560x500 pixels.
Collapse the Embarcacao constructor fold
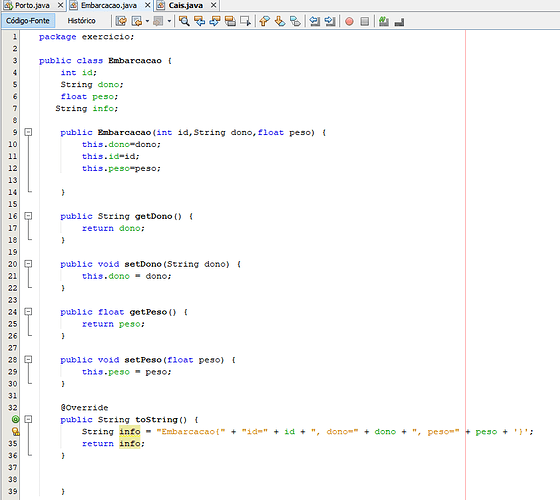click(x=28, y=132)
